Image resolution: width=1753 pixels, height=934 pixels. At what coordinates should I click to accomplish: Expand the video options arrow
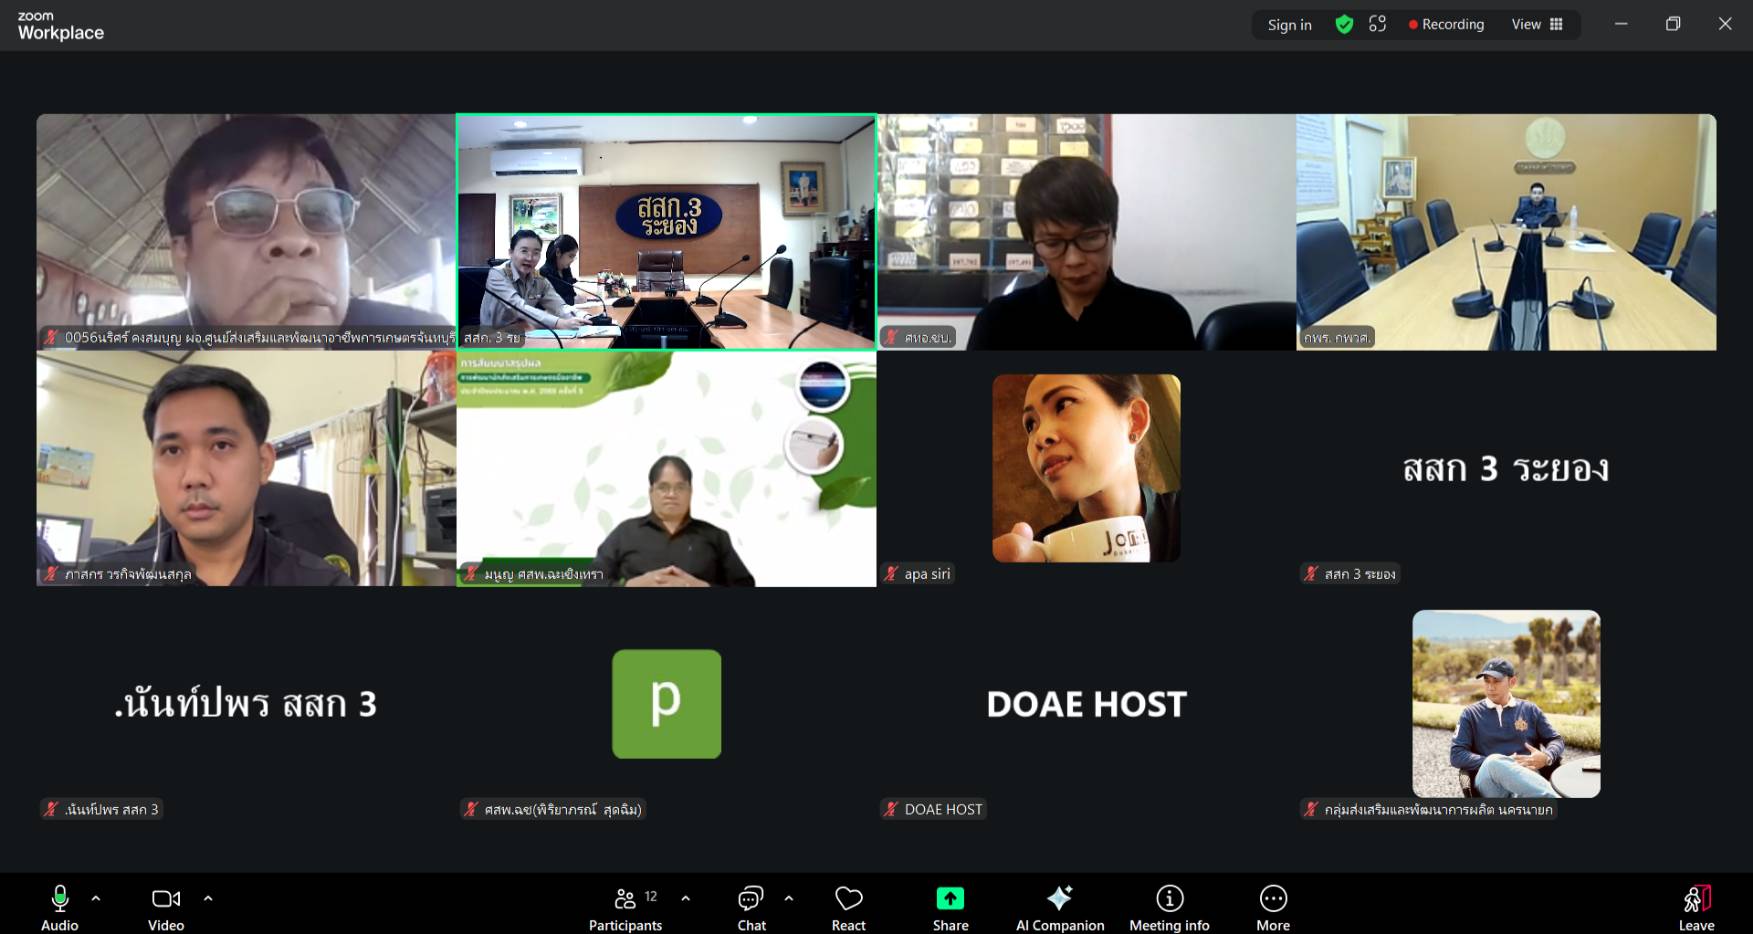[x=208, y=899]
